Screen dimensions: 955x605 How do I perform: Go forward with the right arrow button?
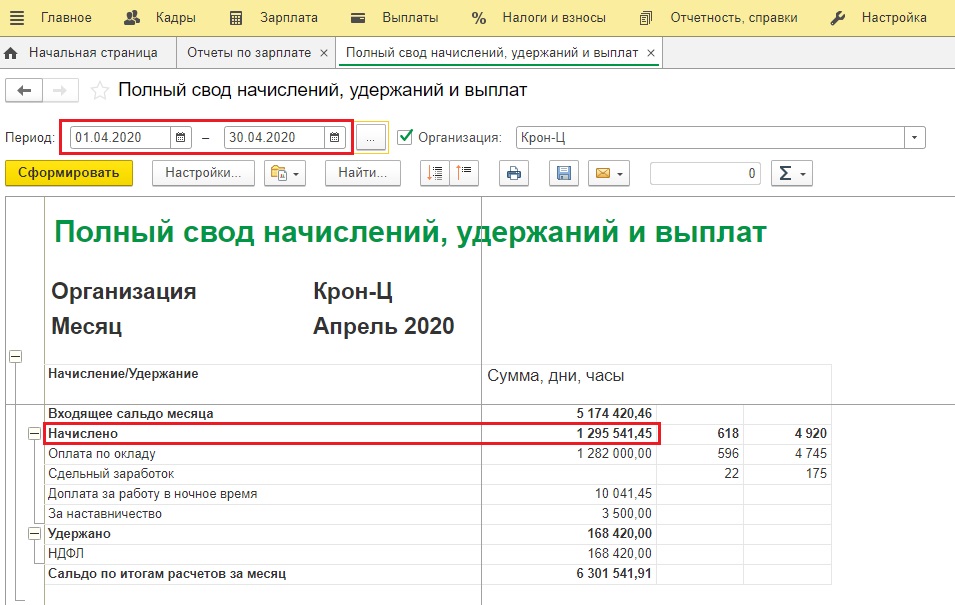point(60,91)
